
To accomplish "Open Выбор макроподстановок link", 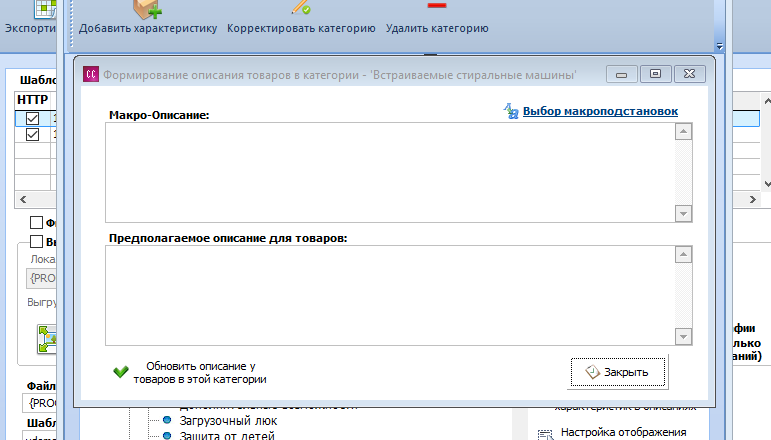I will [600, 111].
